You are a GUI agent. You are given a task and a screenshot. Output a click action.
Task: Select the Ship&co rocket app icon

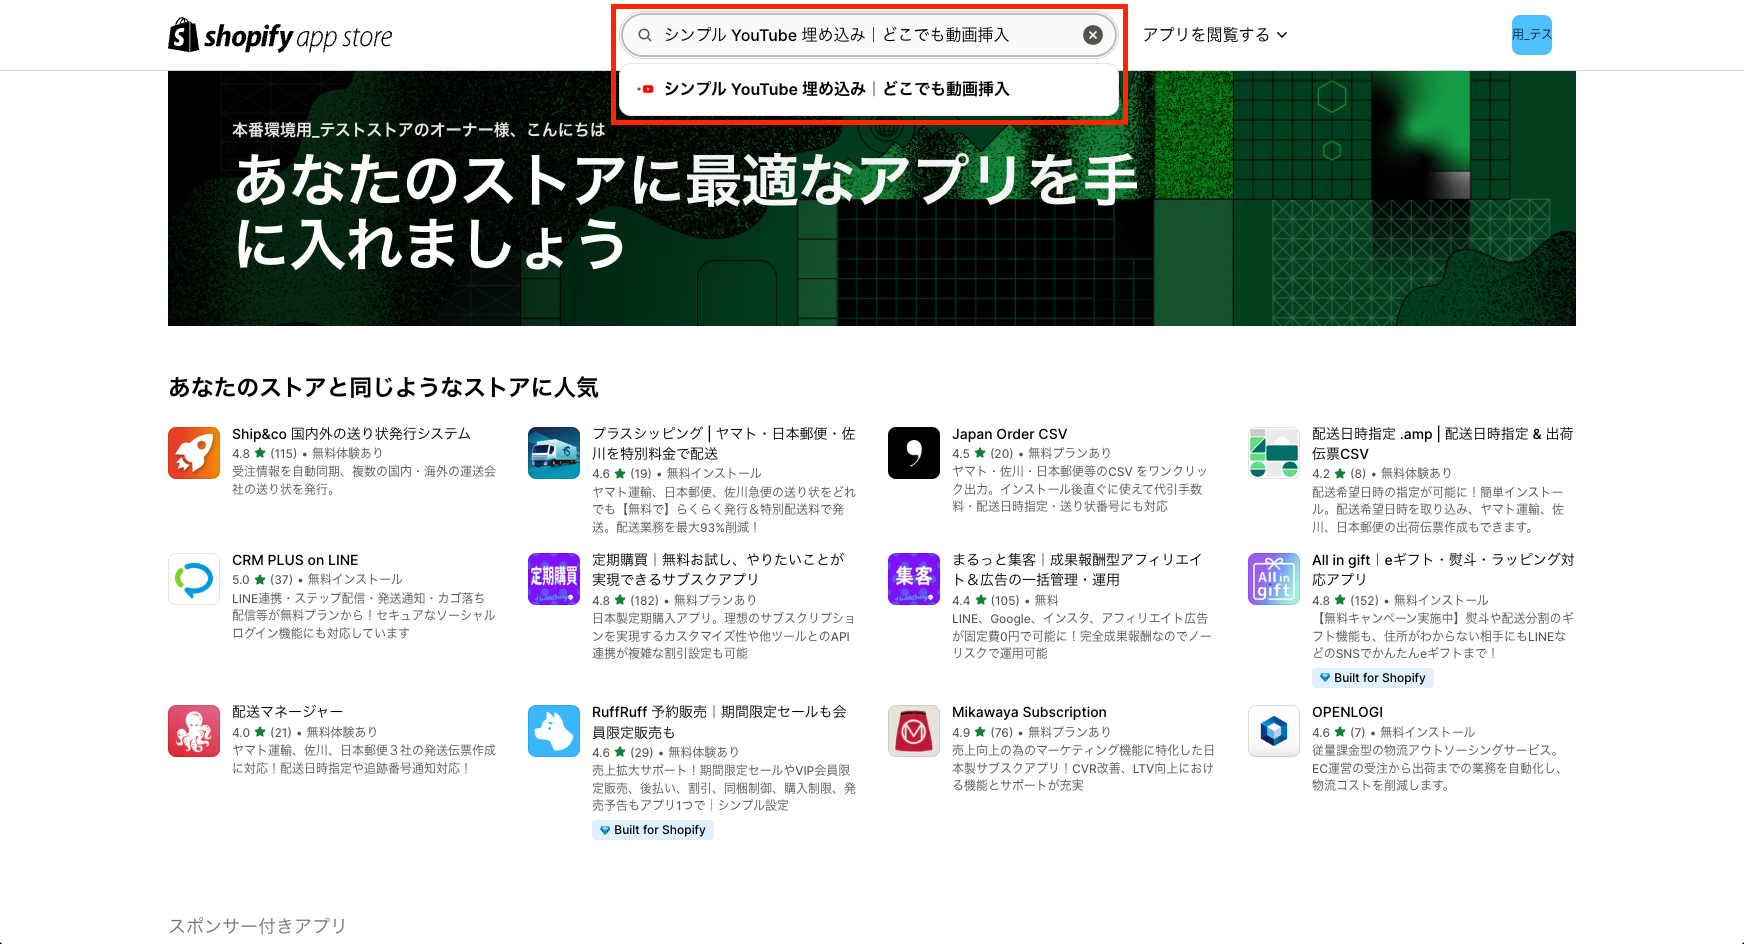194,453
